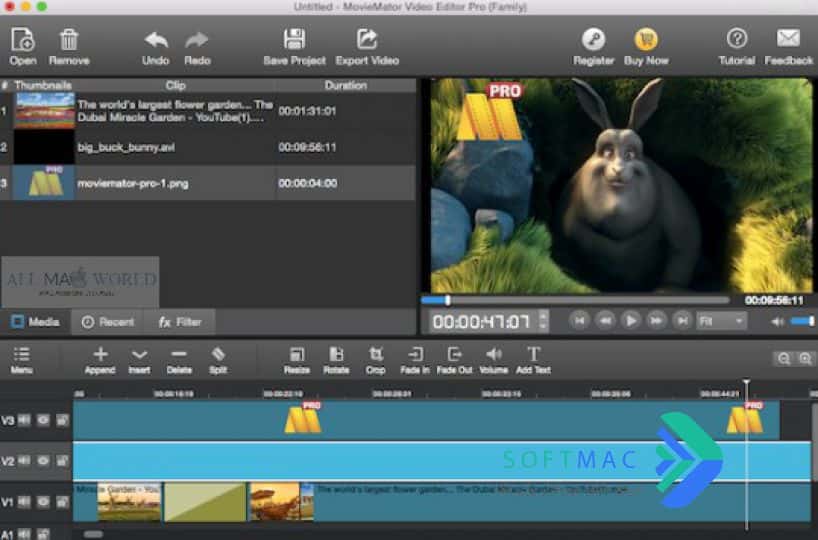Select the Dubai Miracle Garden clip row

point(208,111)
